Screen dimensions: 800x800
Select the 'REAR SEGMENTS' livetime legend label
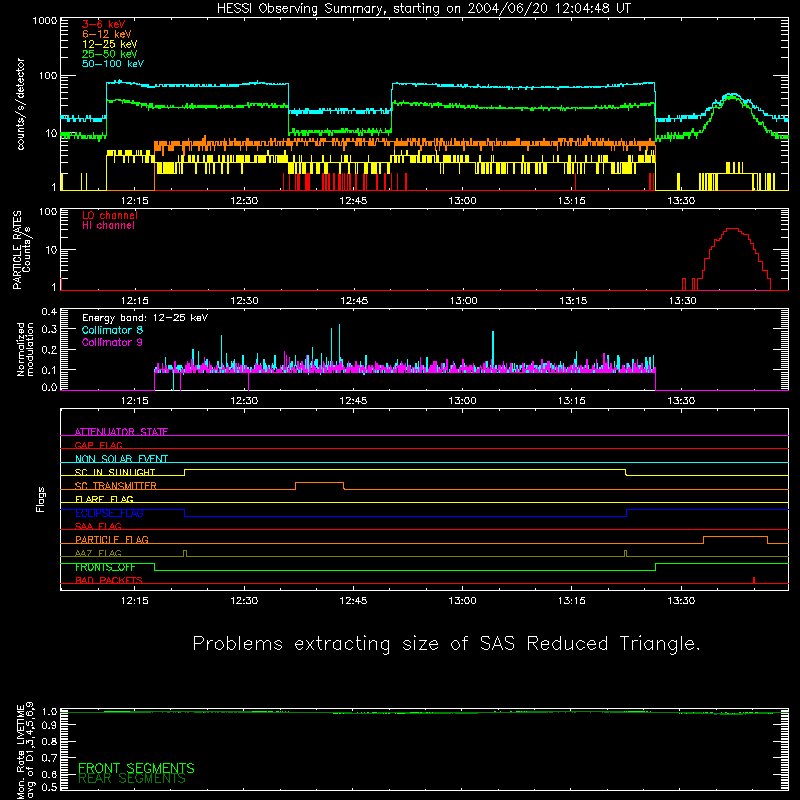point(132,779)
